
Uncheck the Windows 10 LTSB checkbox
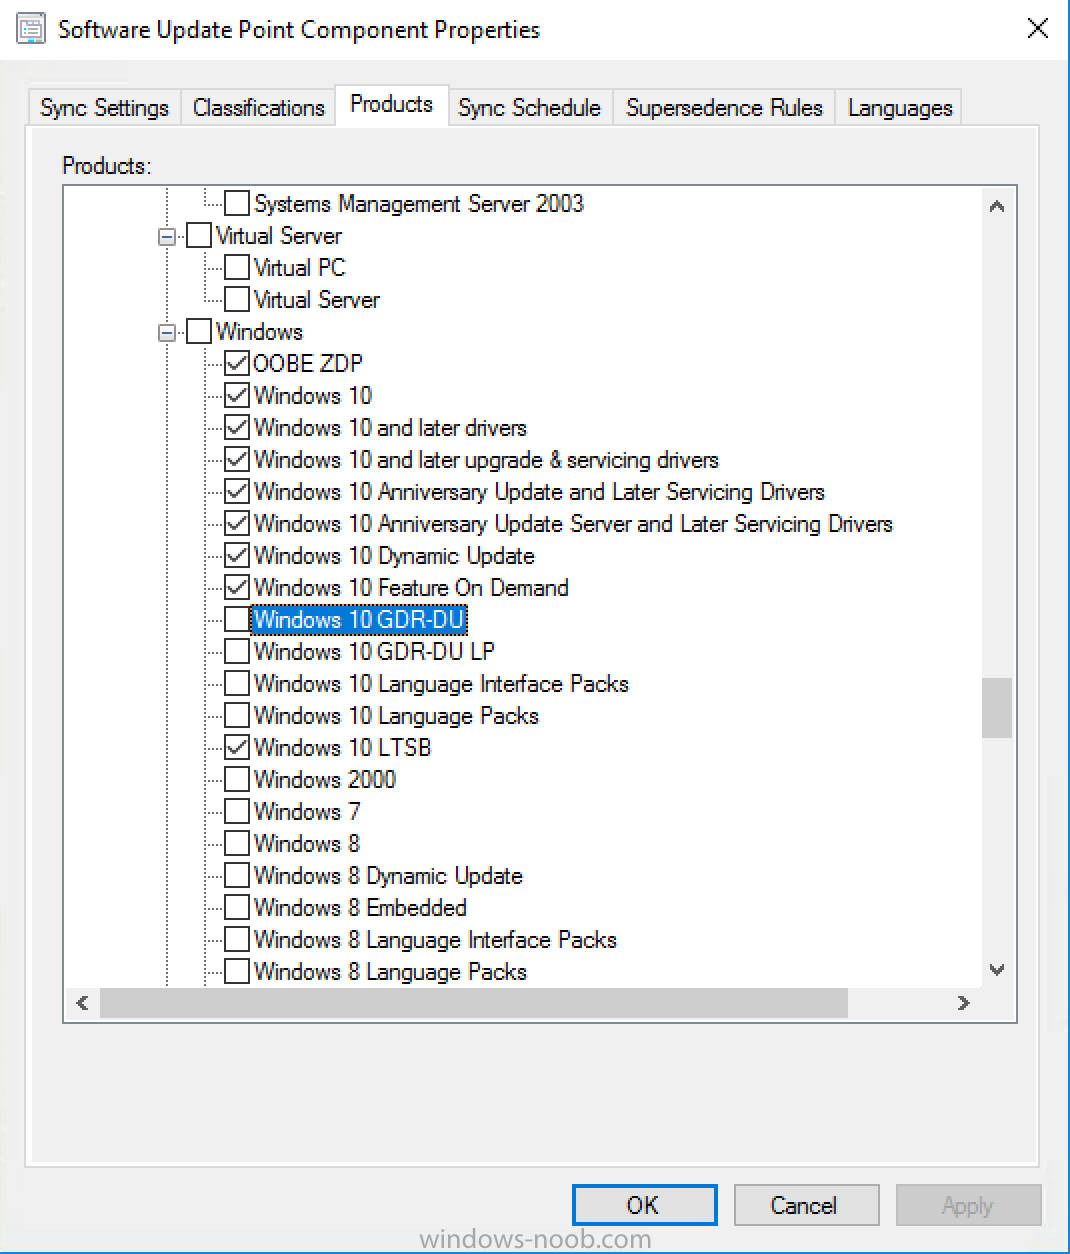coord(237,748)
